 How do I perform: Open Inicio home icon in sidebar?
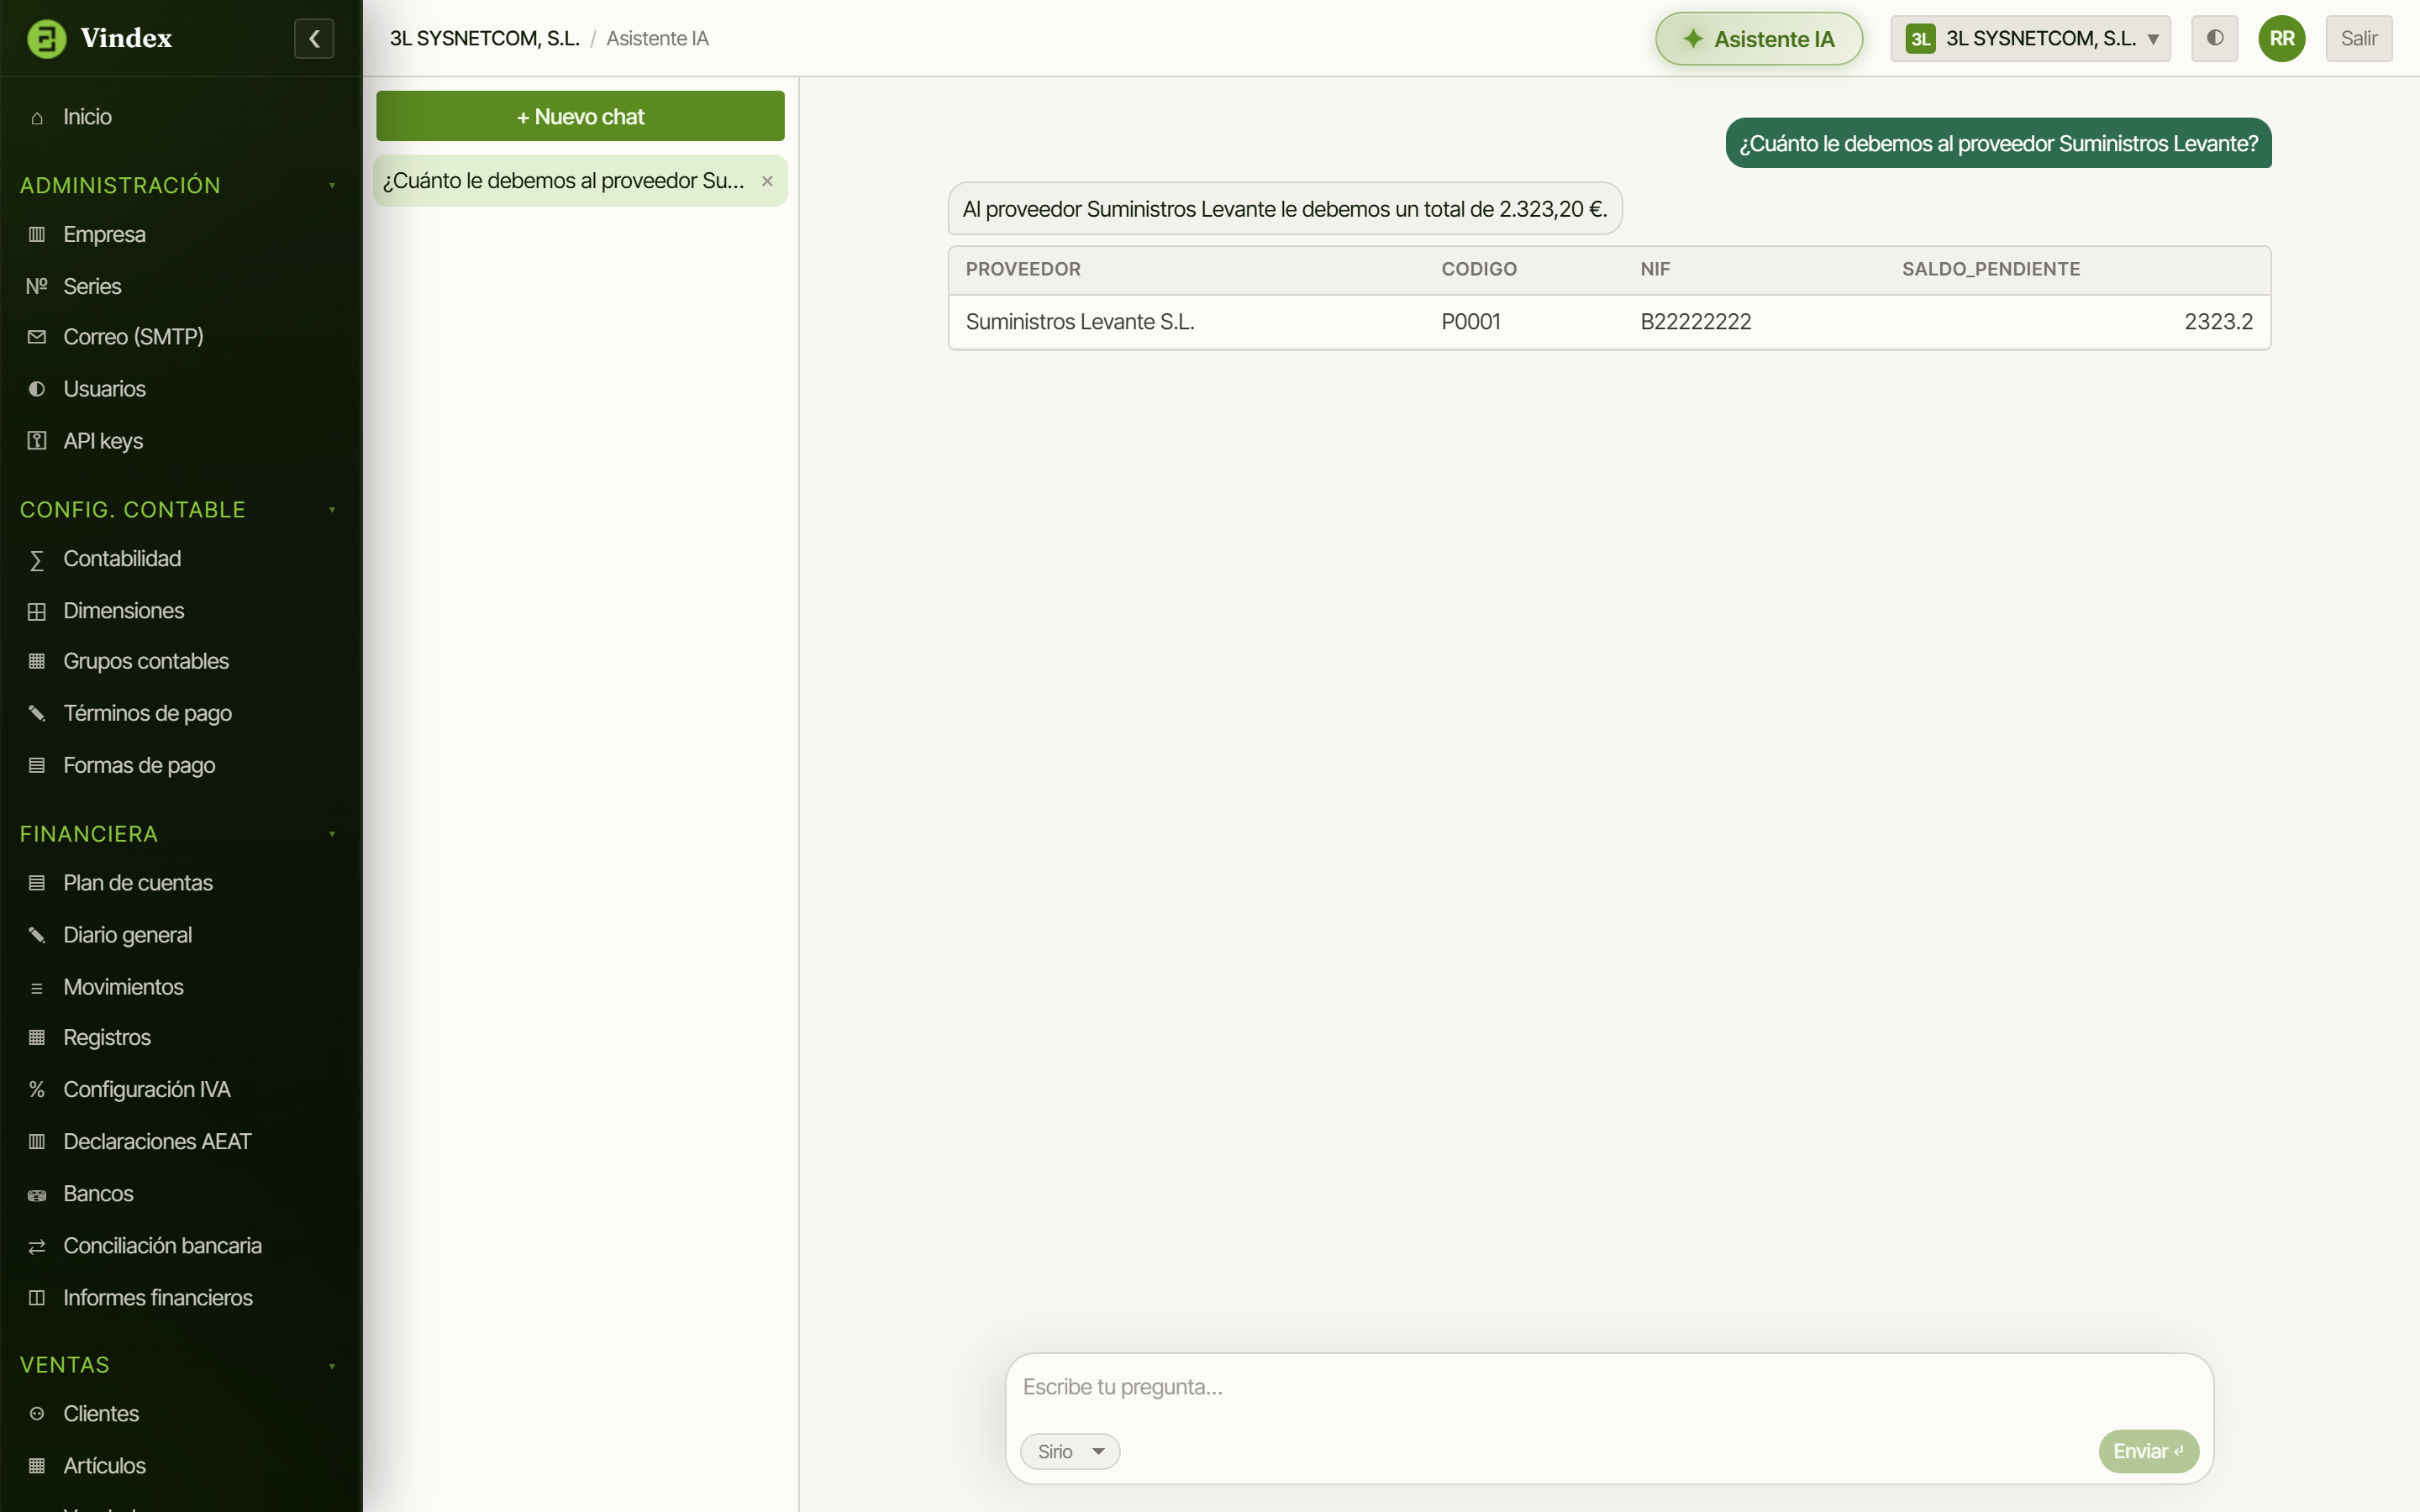coord(37,117)
